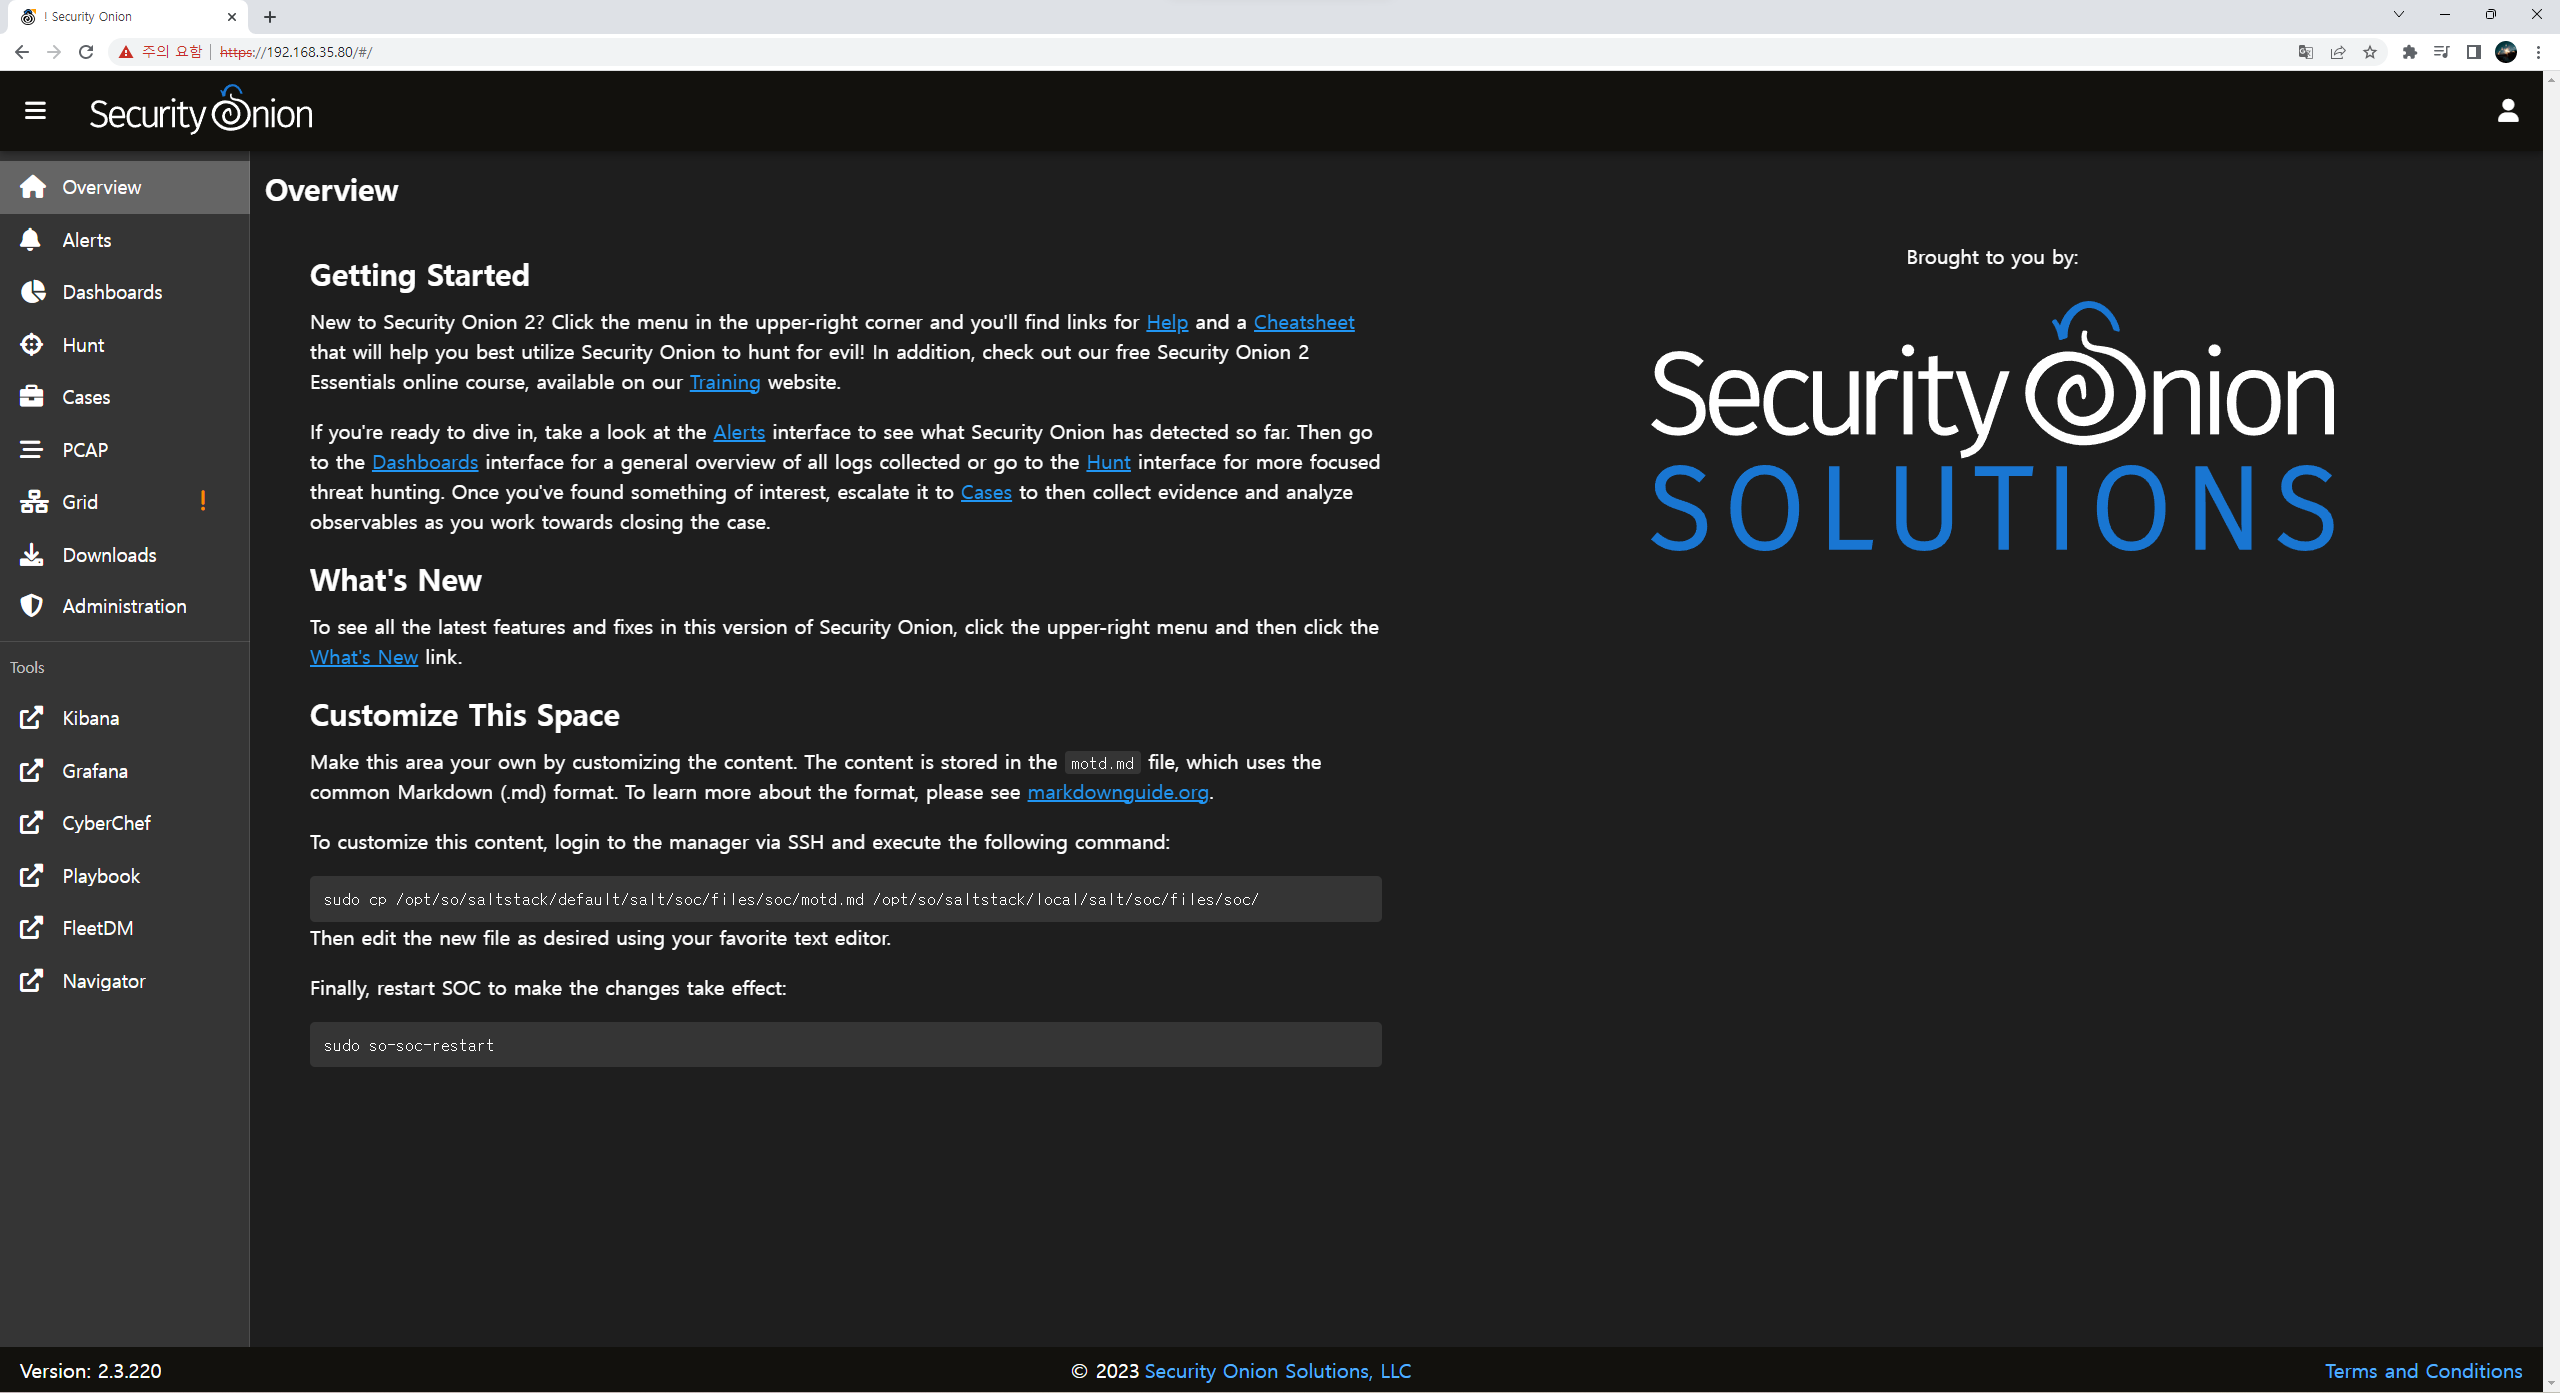Open the browser extensions puzzle icon

tap(2410, 52)
